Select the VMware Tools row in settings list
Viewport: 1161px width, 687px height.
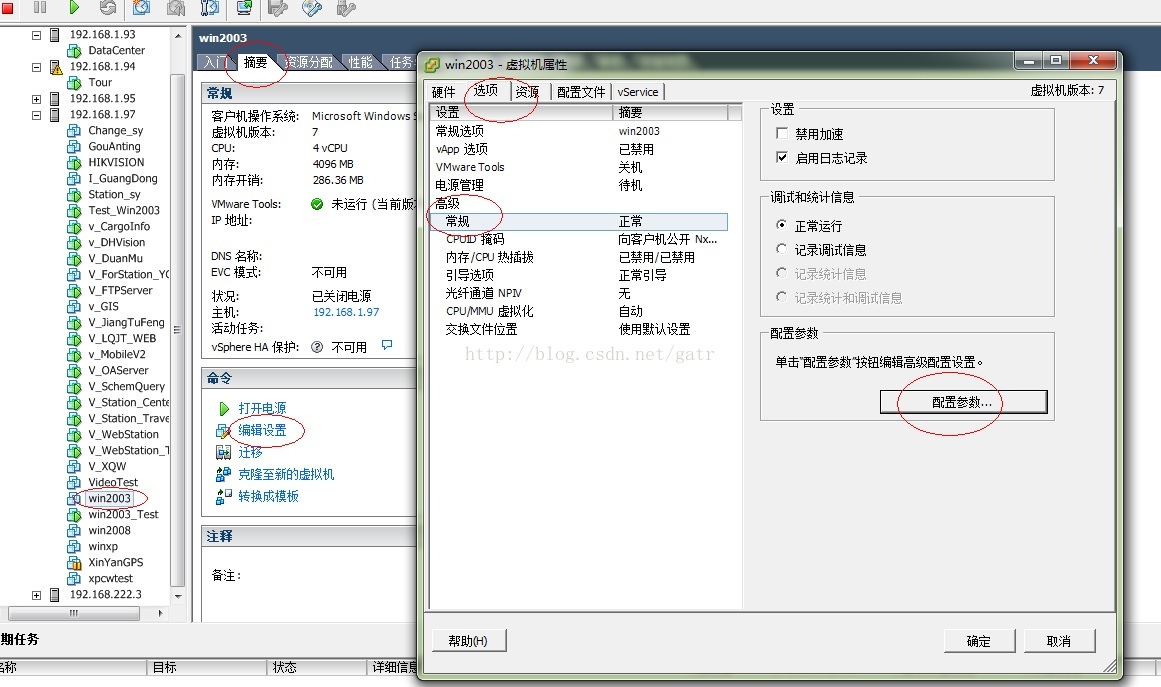[x=578, y=167]
